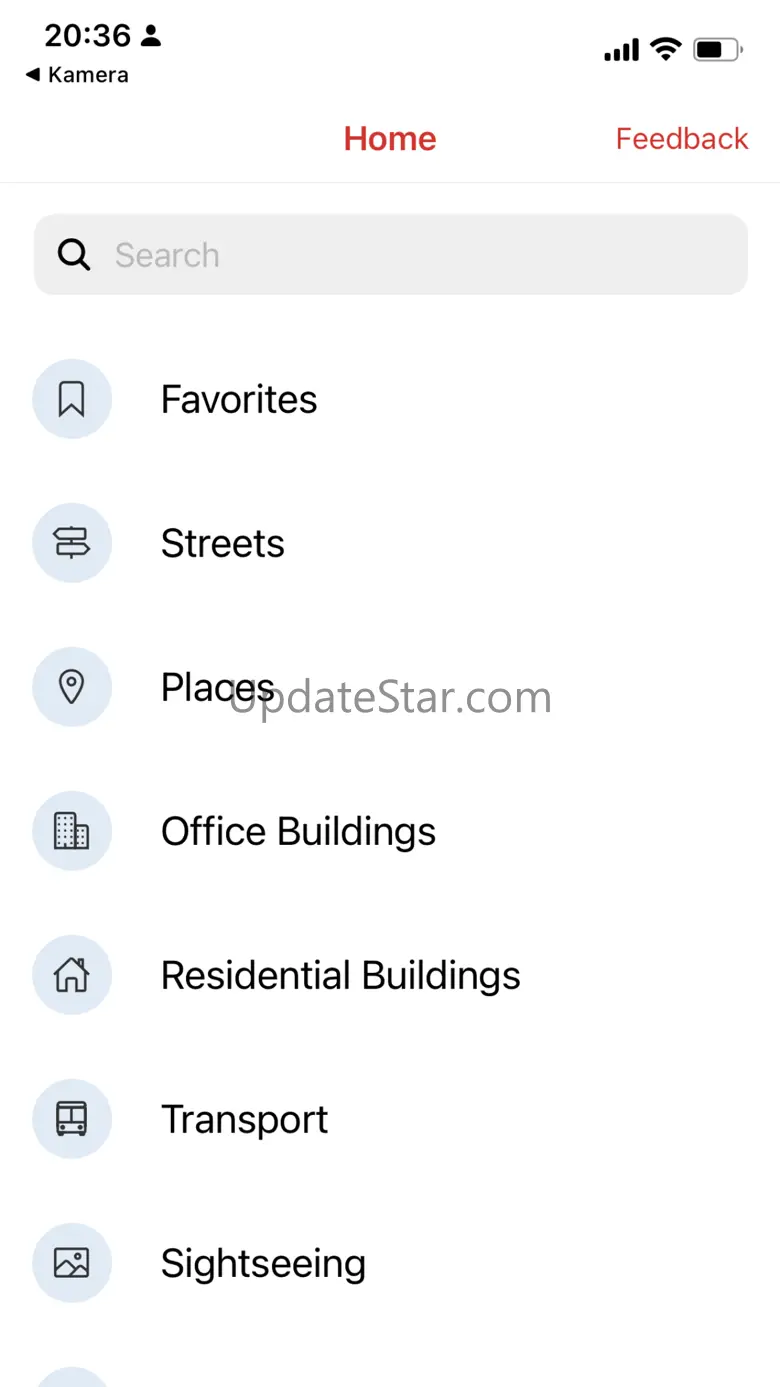Image resolution: width=780 pixels, height=1387 pixels.
Task: Tap the Residential Buildings house icon
Action: point(72,975)
